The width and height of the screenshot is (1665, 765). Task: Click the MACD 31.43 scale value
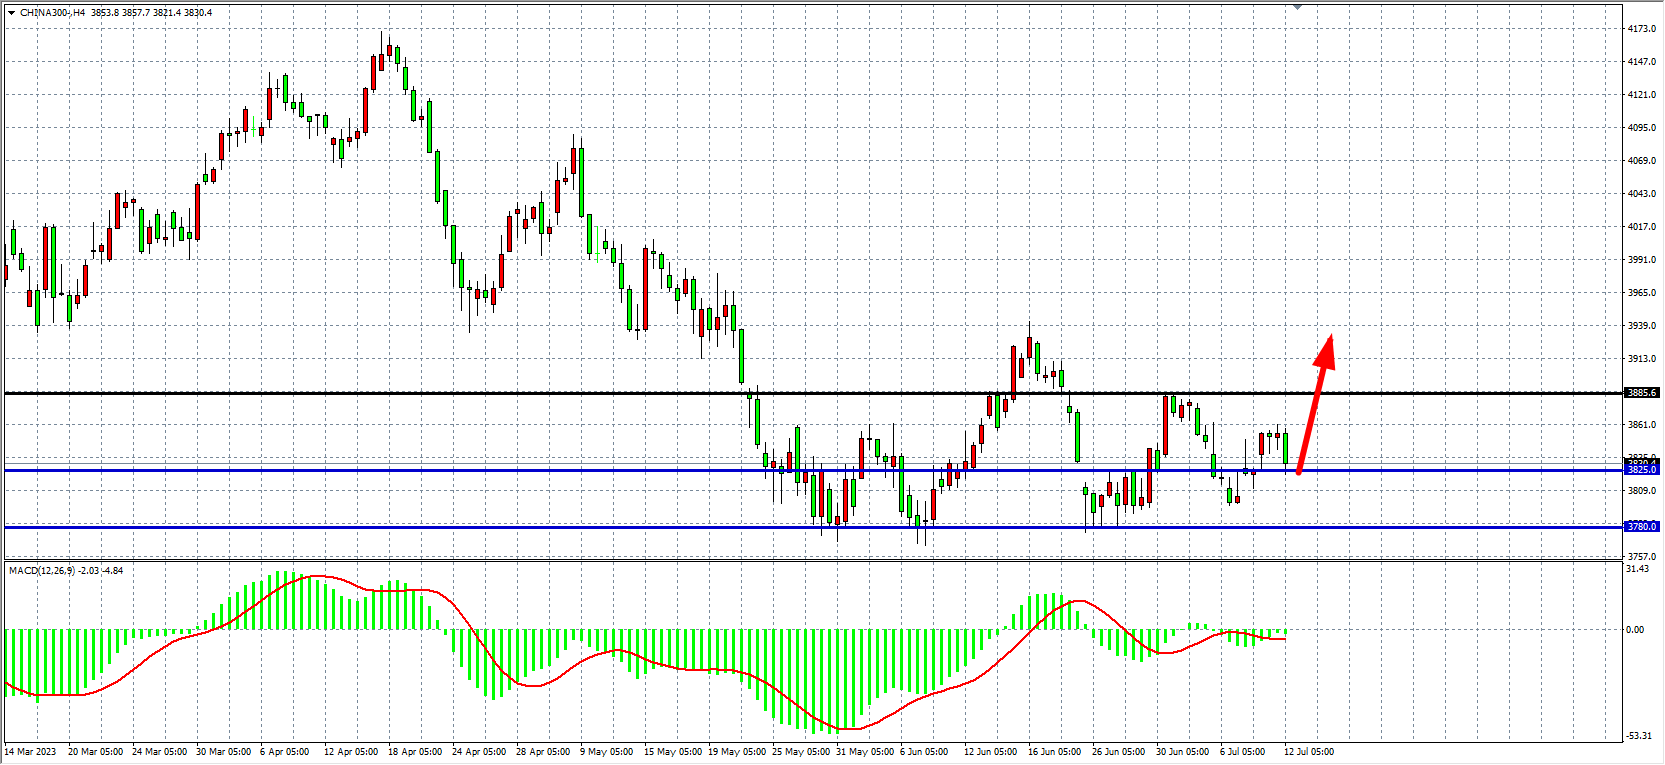pyautogui.click(x=1637, y=569)
